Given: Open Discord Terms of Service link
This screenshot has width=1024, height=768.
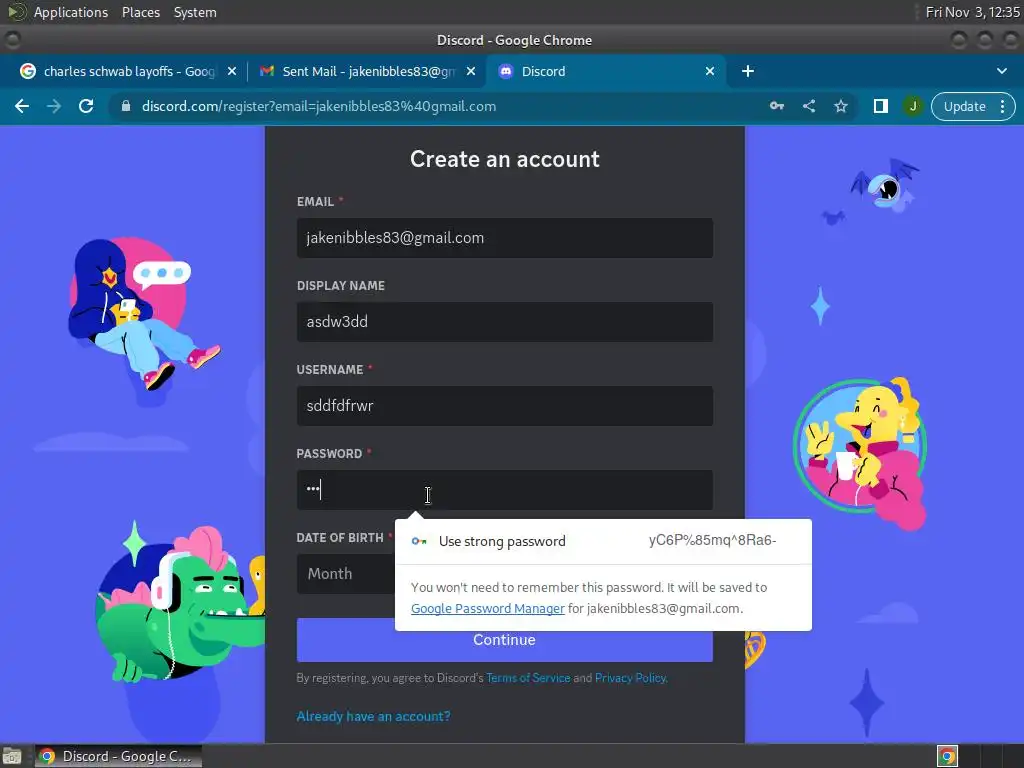Looking at the screenshot, I should coord(528,678).
